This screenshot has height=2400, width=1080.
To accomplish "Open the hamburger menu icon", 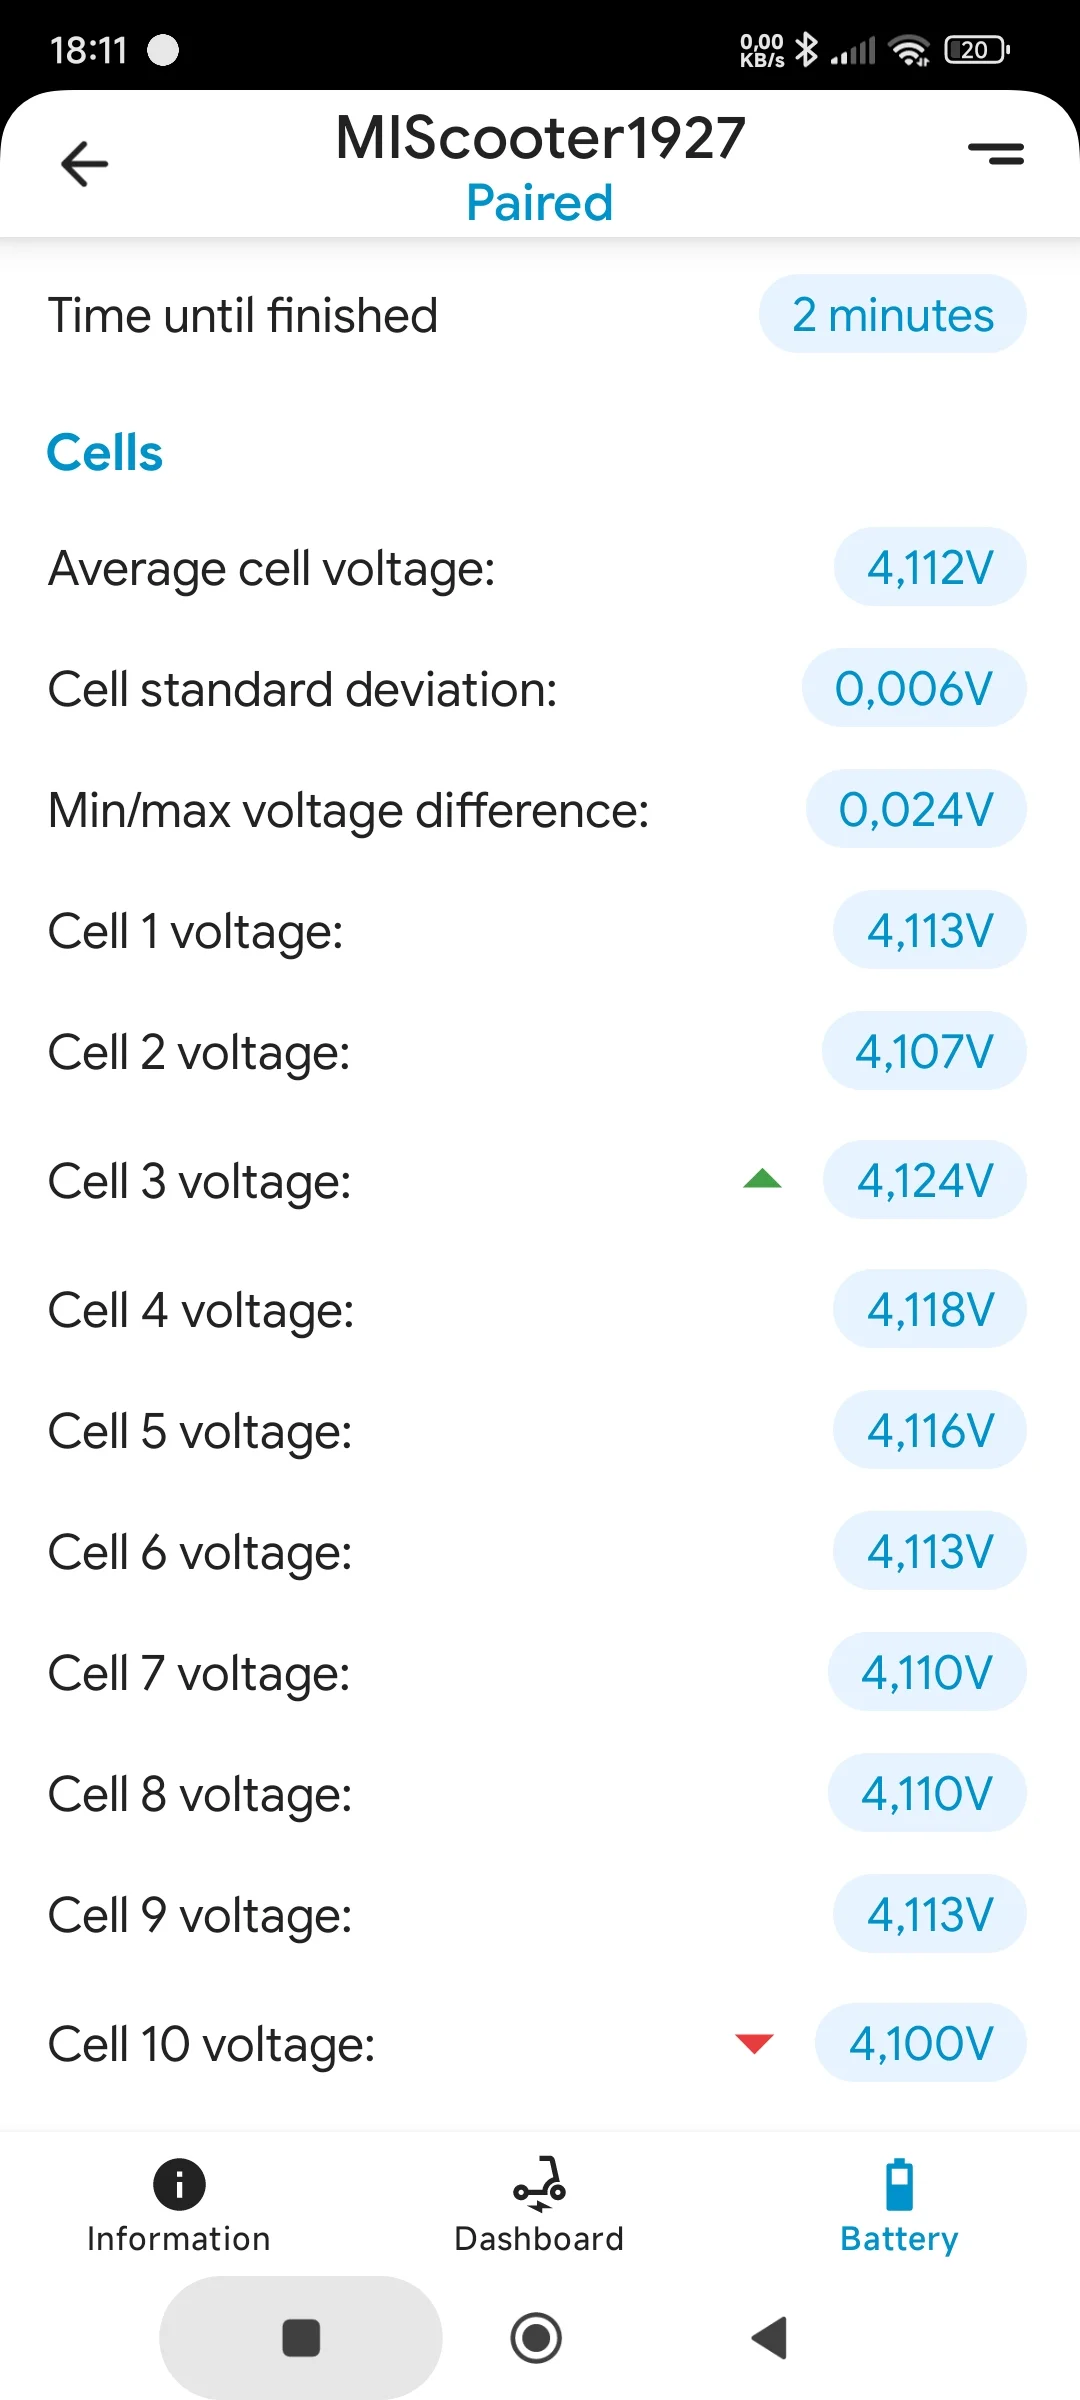I will click(996, 153).
